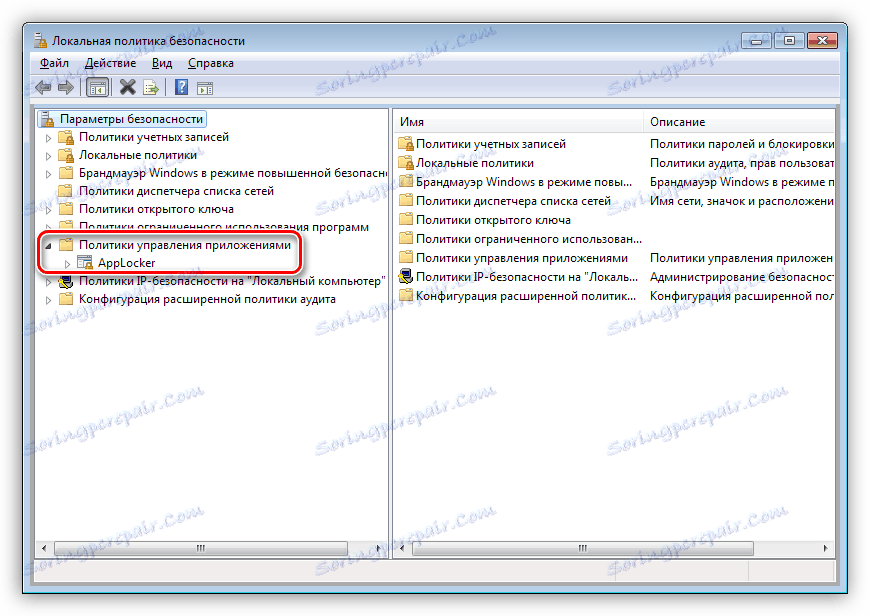Click the Back navigation arrow
This screenshot has height=616, width=870.
43,87
